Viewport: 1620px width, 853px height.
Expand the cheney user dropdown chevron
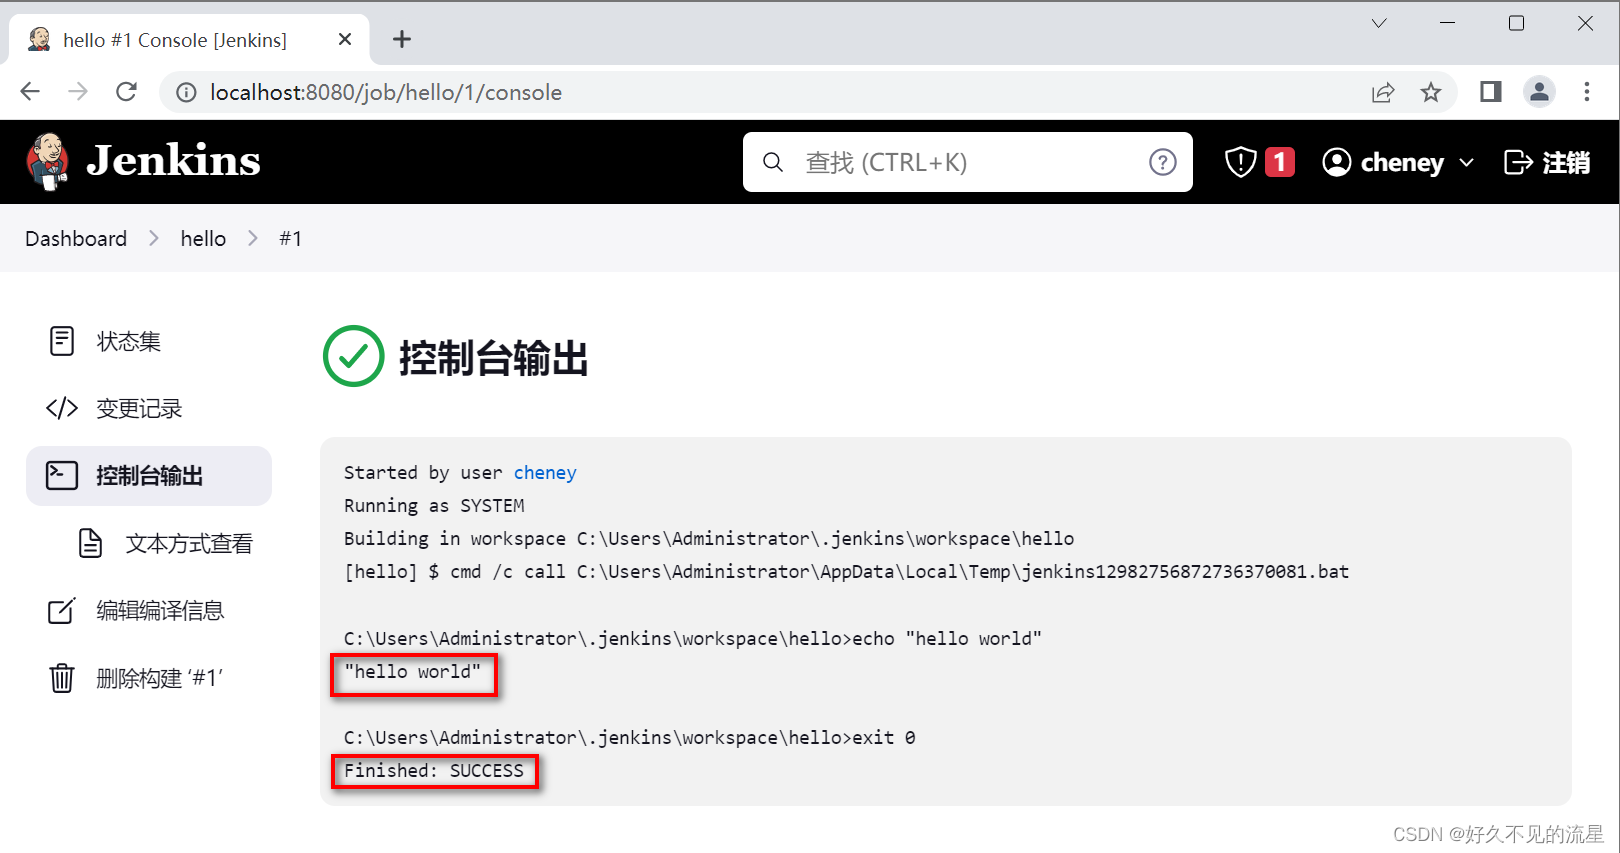click(x=1467, y=162)
